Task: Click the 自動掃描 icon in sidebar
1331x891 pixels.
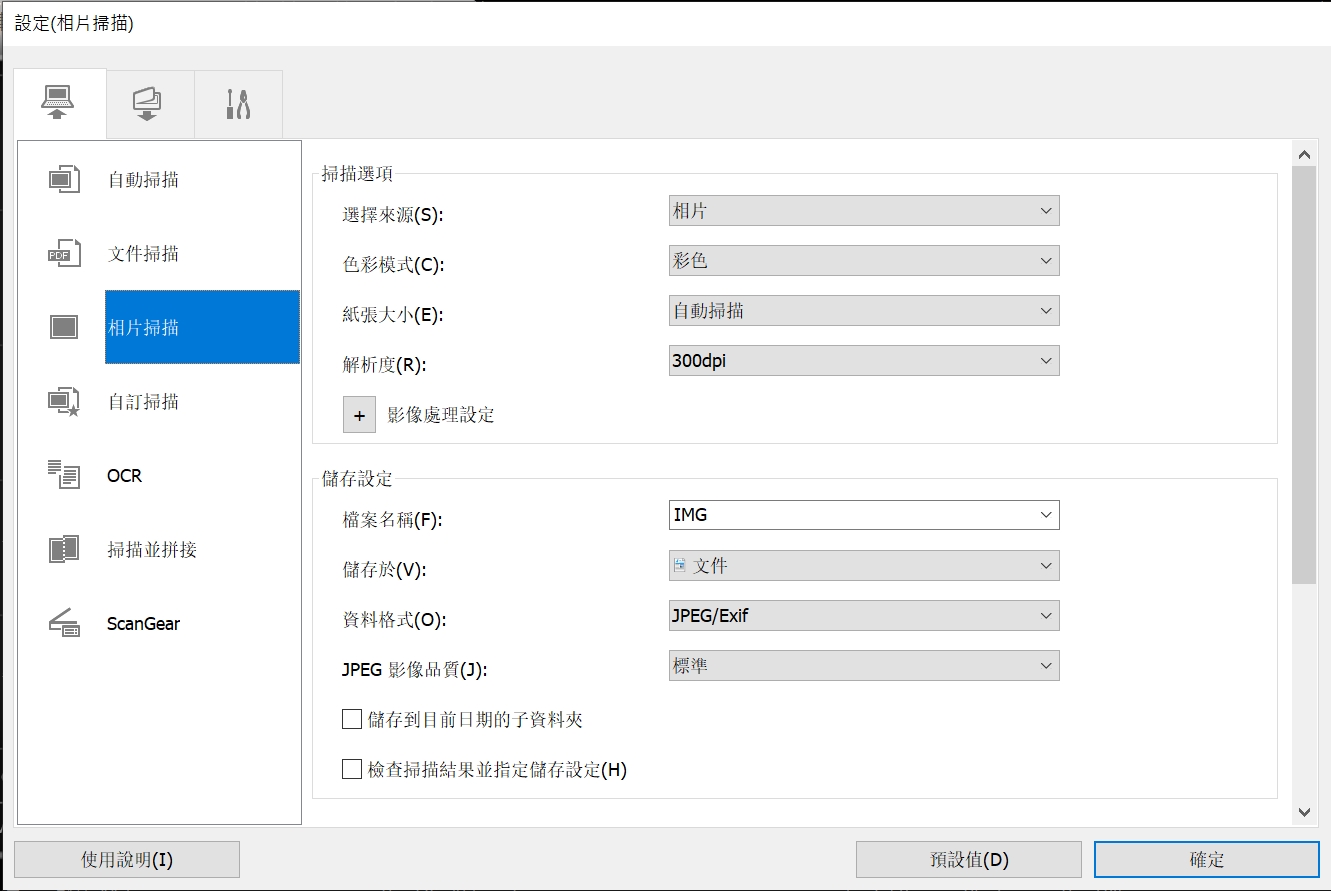Action: point(64,180)
